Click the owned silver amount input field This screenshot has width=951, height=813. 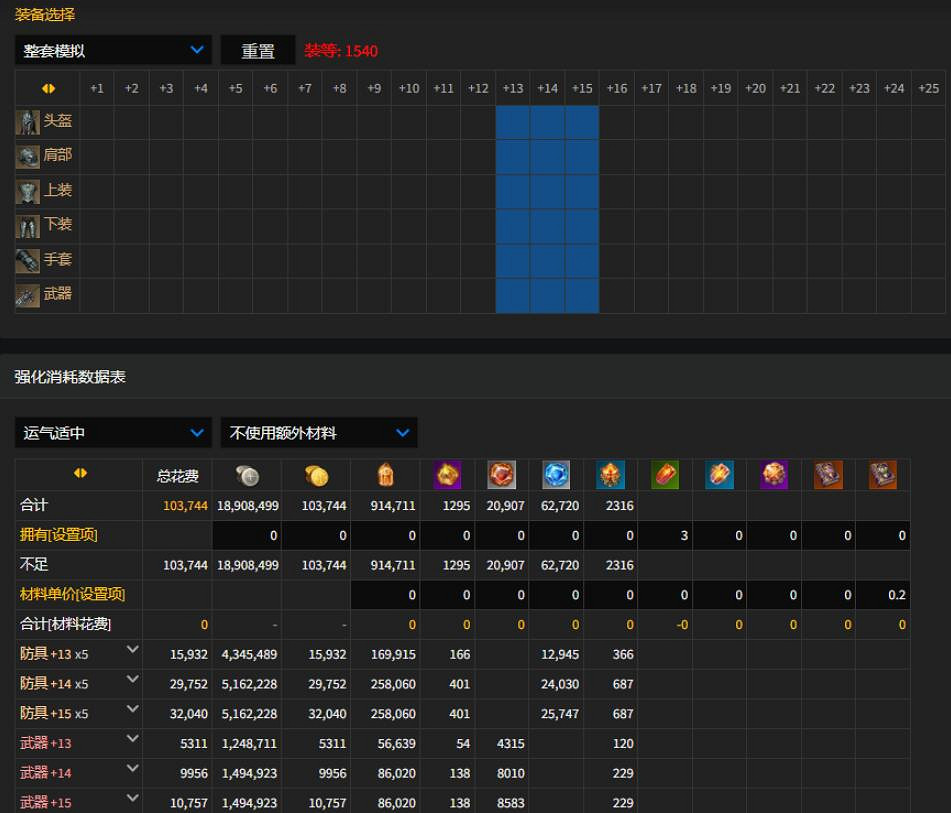[247, 536]
